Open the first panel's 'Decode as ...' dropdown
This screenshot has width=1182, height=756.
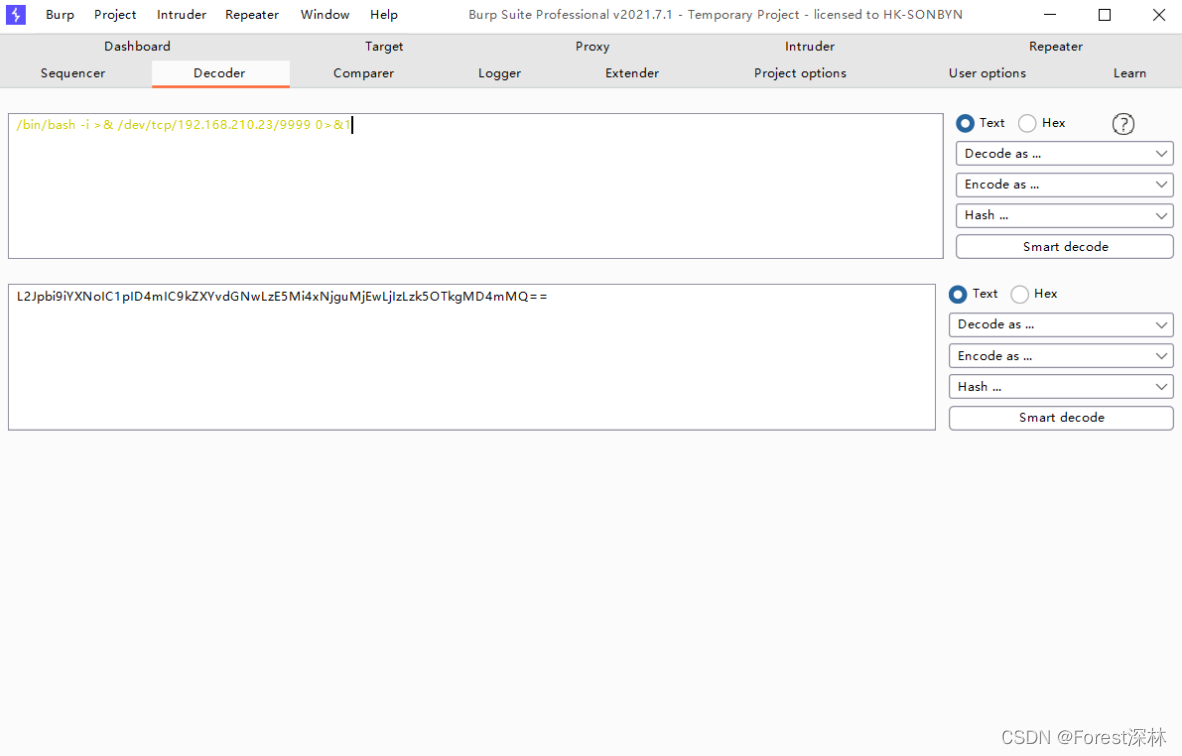click(1064, 154)
